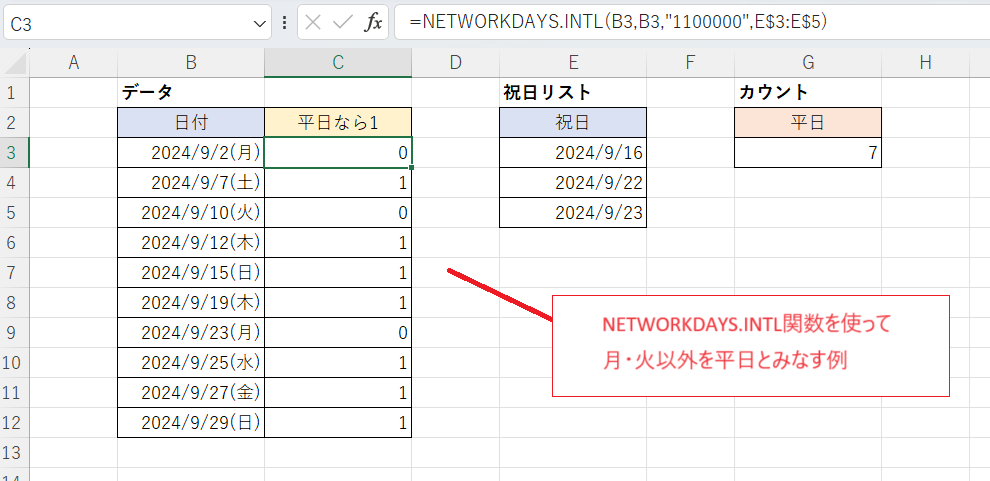This screenshot has height=481, width=990.
Task: Click the cell labeled データ
Action: pyautogui.click(x=191, y=93)
